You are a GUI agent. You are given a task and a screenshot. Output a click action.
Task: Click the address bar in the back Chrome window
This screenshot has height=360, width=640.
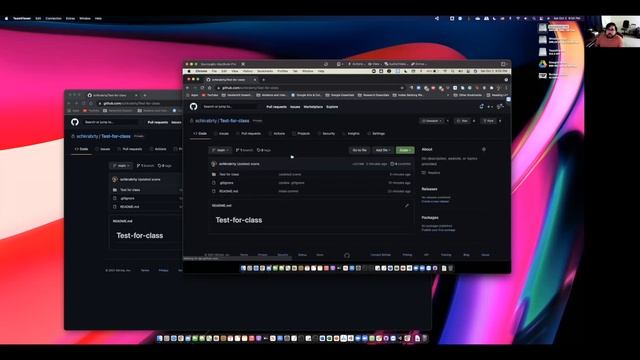pos(139,103)
